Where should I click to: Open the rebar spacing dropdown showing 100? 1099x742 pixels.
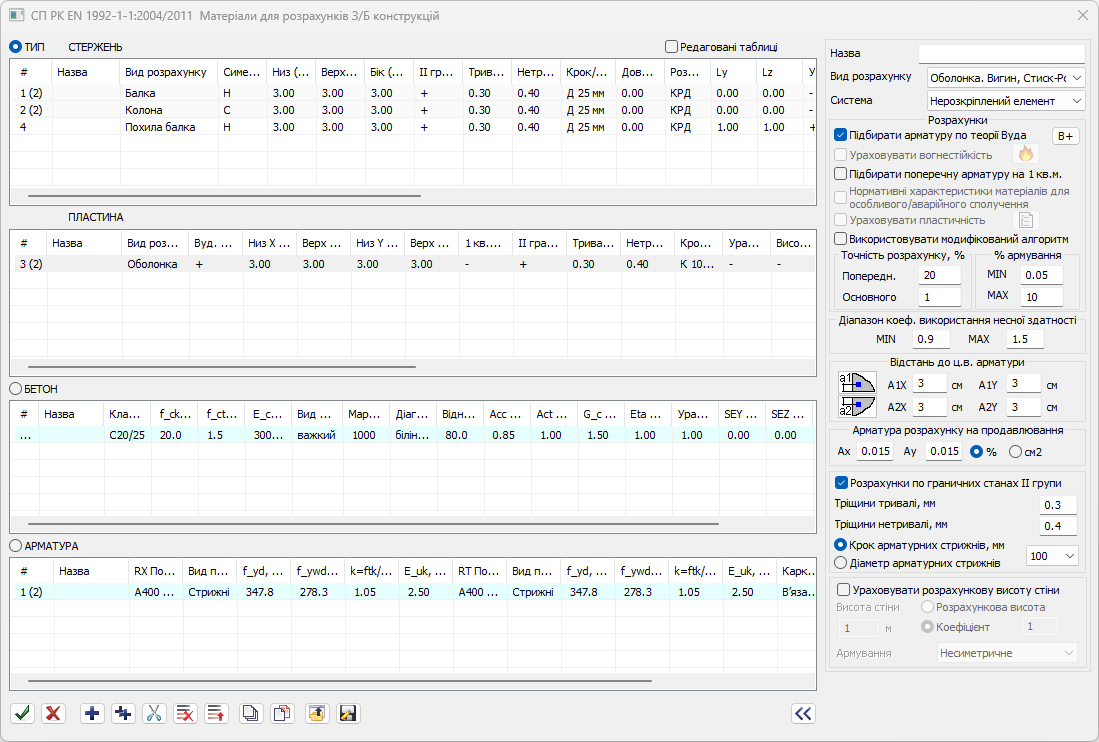[1052, 555]
